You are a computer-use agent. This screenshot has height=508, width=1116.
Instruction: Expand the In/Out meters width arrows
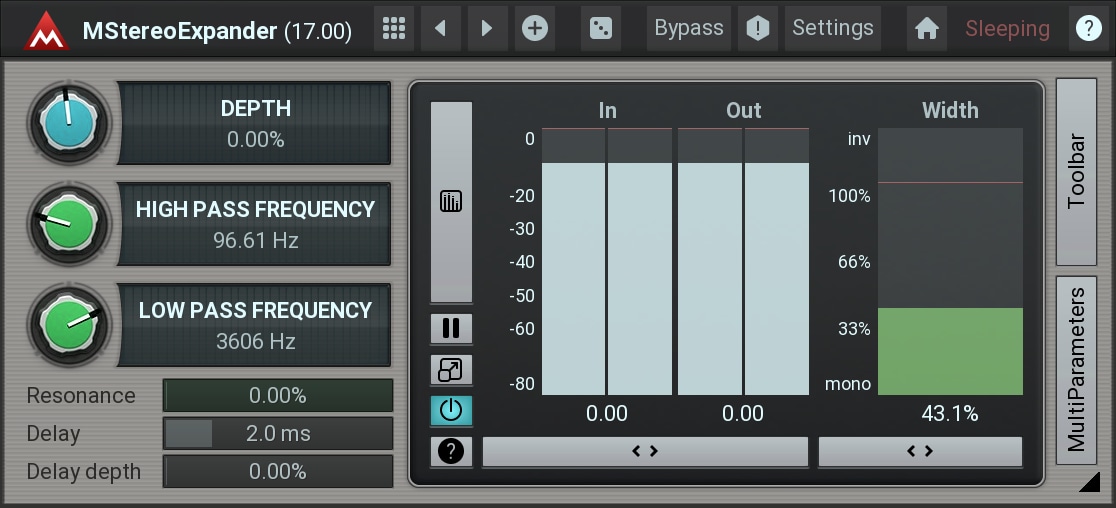pos(645,451)
